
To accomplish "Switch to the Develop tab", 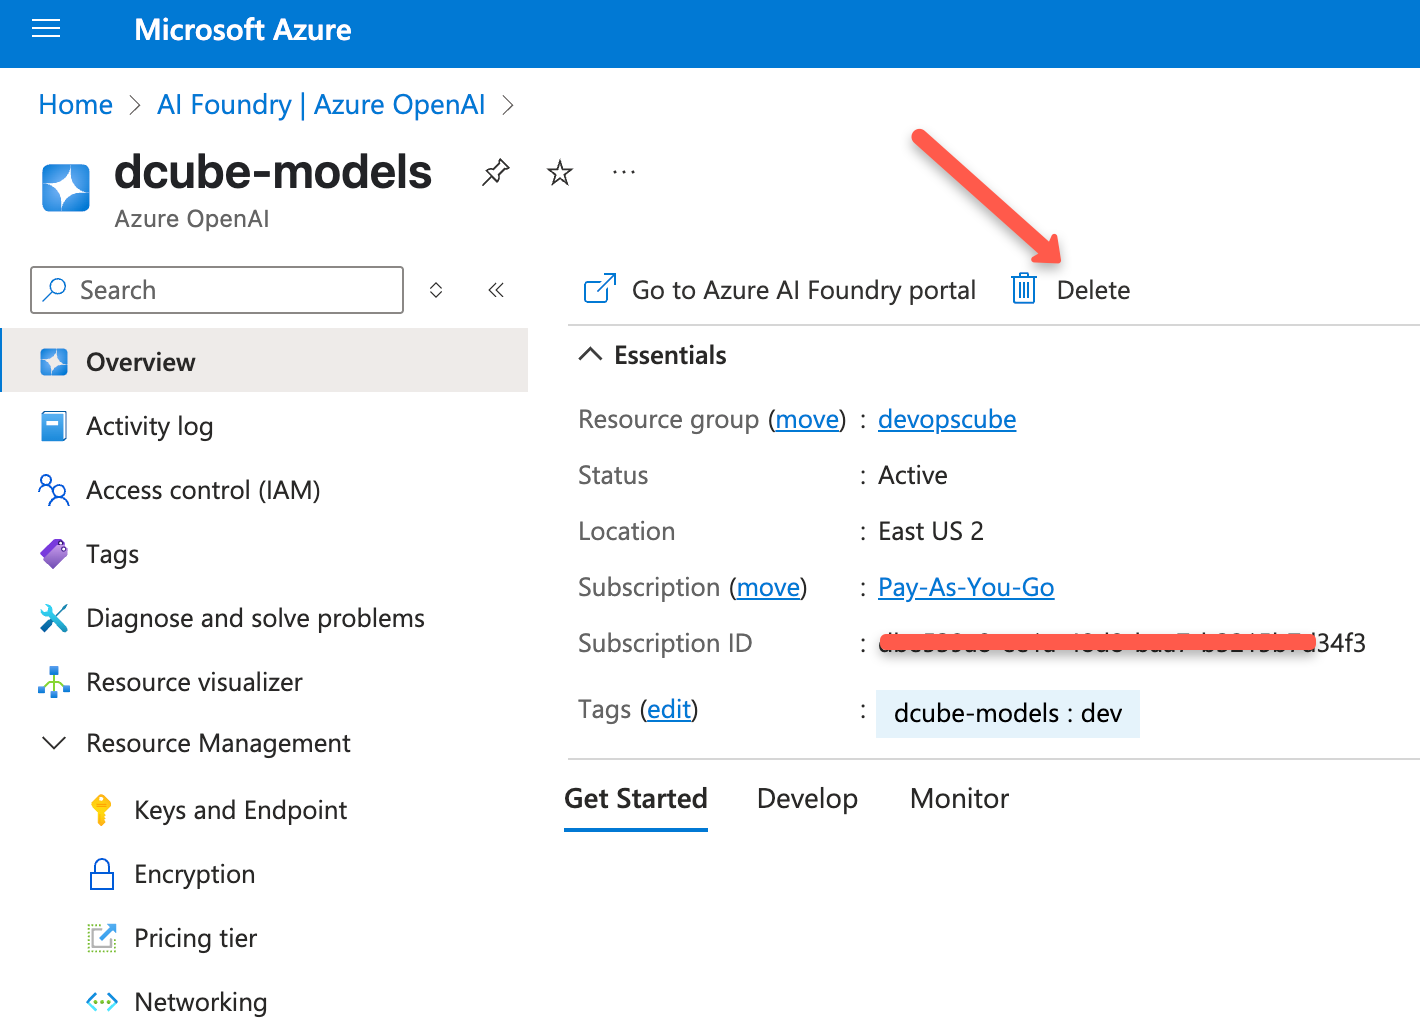I will pyautogui.click(x=807, y=798).
